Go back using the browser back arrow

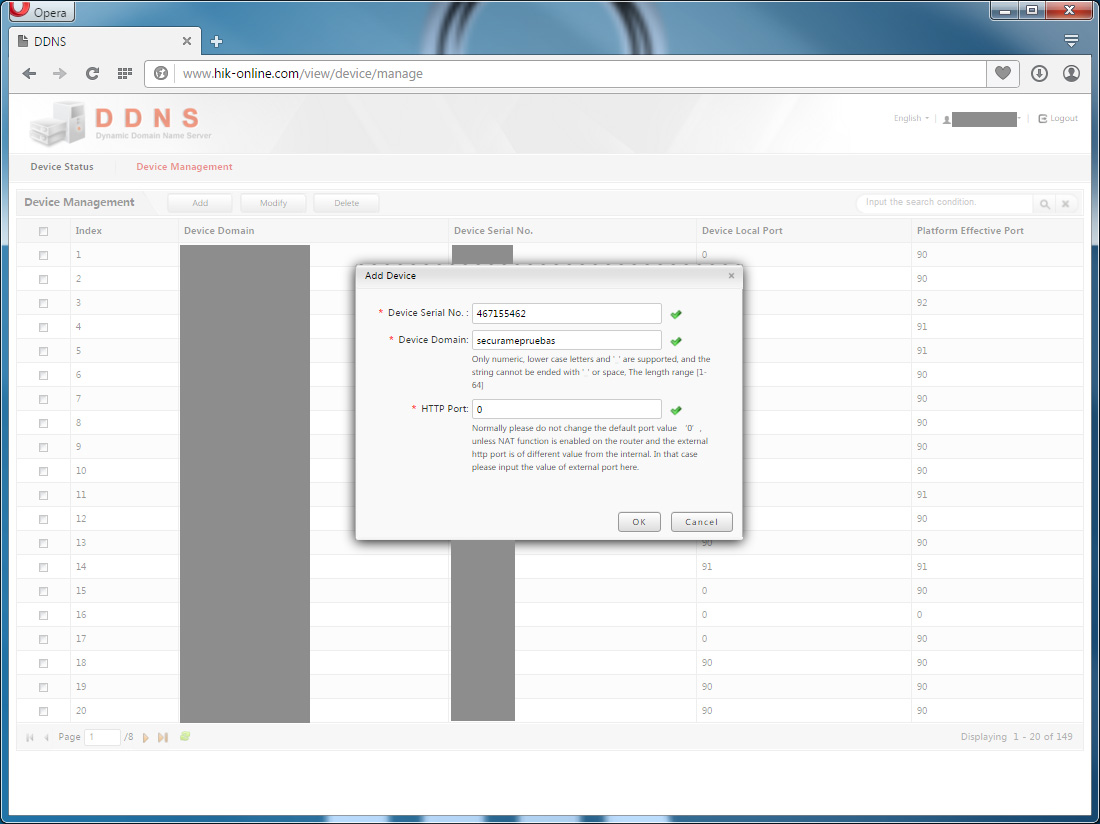click(x=29, y=74)
